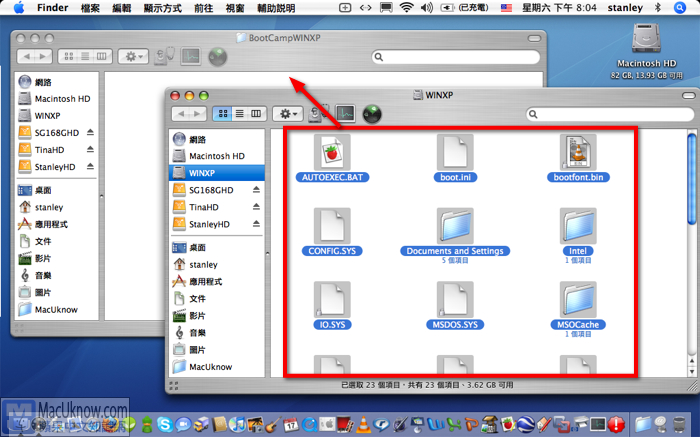Image resolution: width=700 pixels, height=437 pixels.
Task: Launch QuickTime Player from the dock
Action: click(x=309, y=424)
